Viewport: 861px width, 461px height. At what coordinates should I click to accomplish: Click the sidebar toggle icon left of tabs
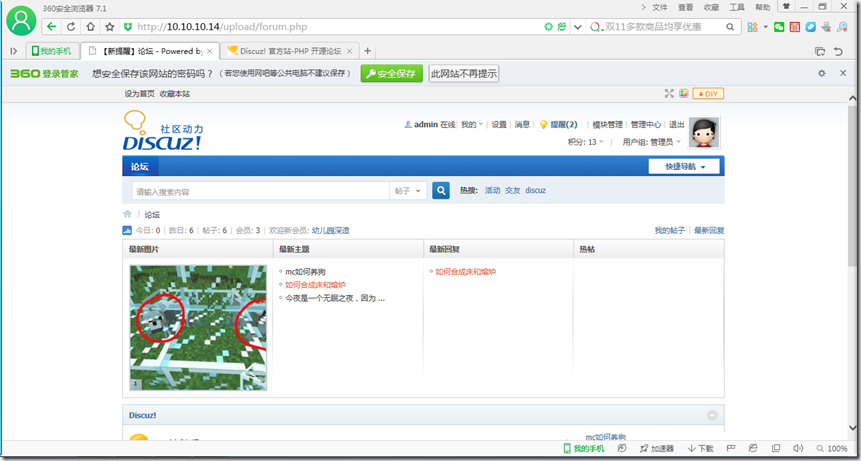click(x=14, y=51)
